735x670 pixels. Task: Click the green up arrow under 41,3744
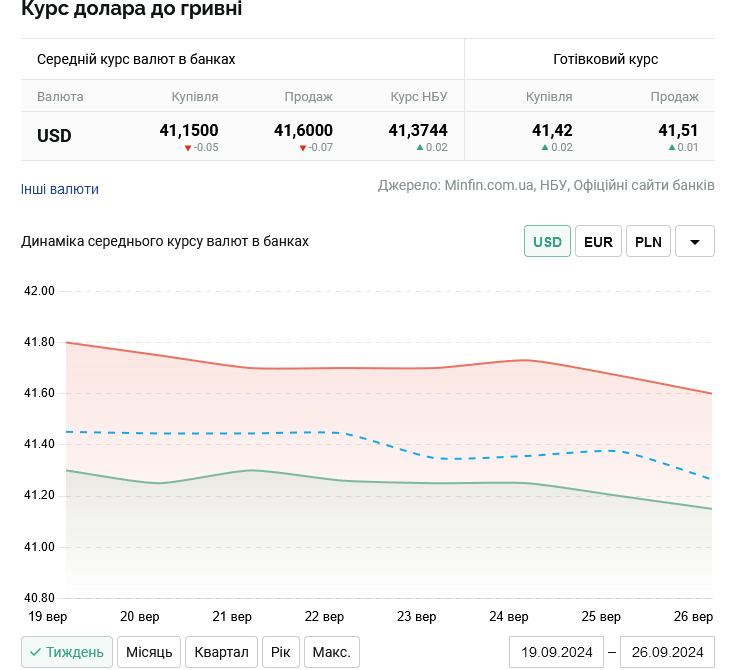420,148
